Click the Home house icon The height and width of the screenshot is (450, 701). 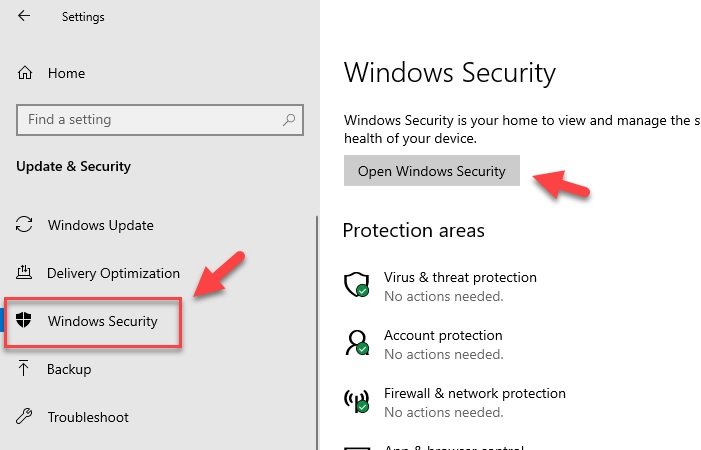26,73
